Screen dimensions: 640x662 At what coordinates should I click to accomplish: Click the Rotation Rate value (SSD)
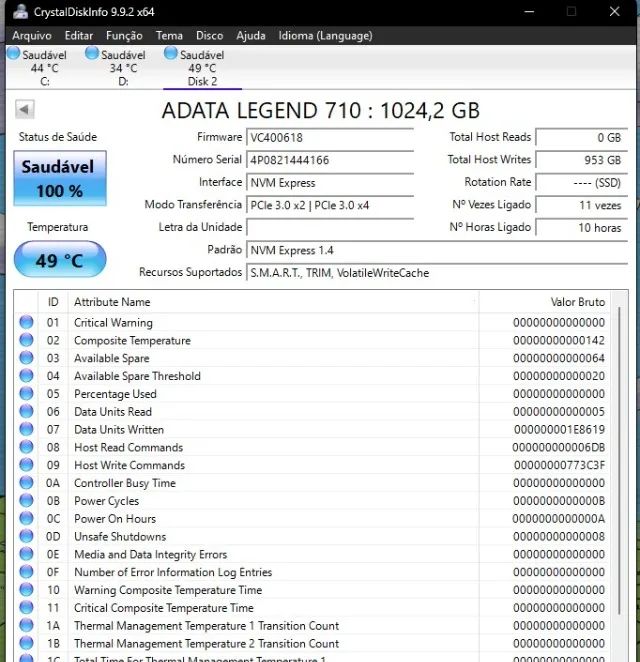[582, 182]
